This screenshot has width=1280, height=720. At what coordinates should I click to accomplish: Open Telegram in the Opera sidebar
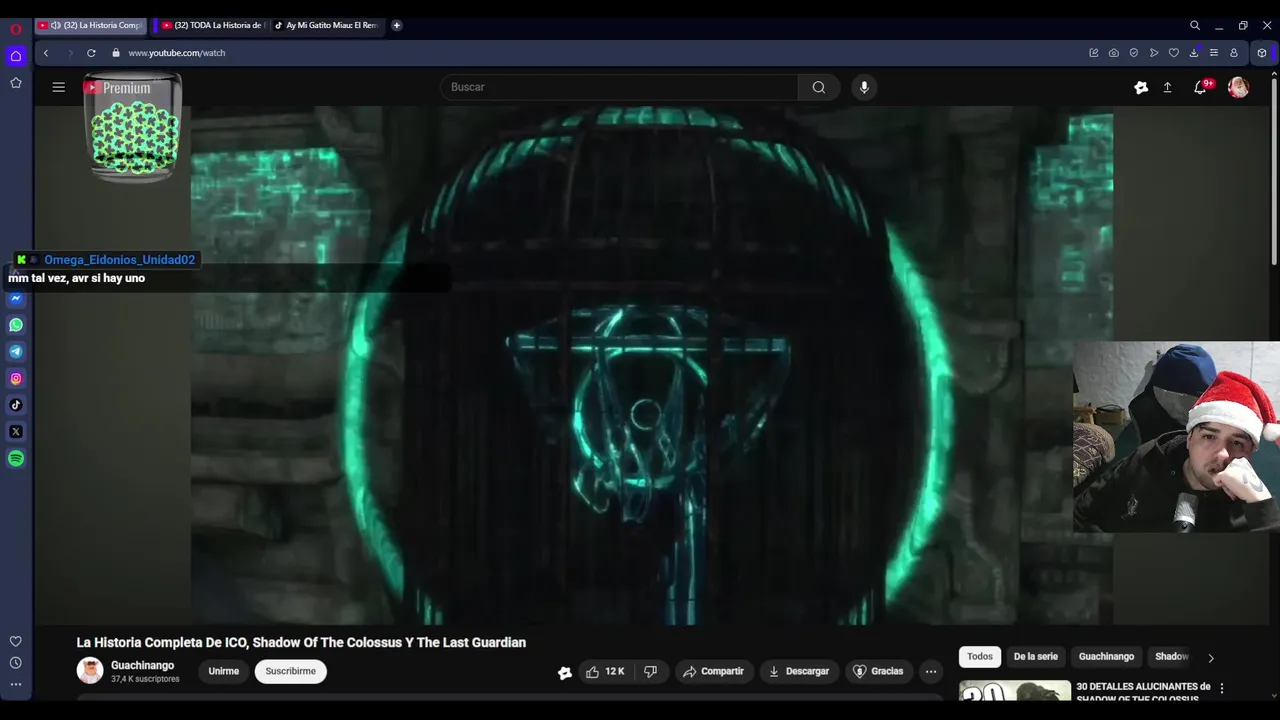[16, 352]
